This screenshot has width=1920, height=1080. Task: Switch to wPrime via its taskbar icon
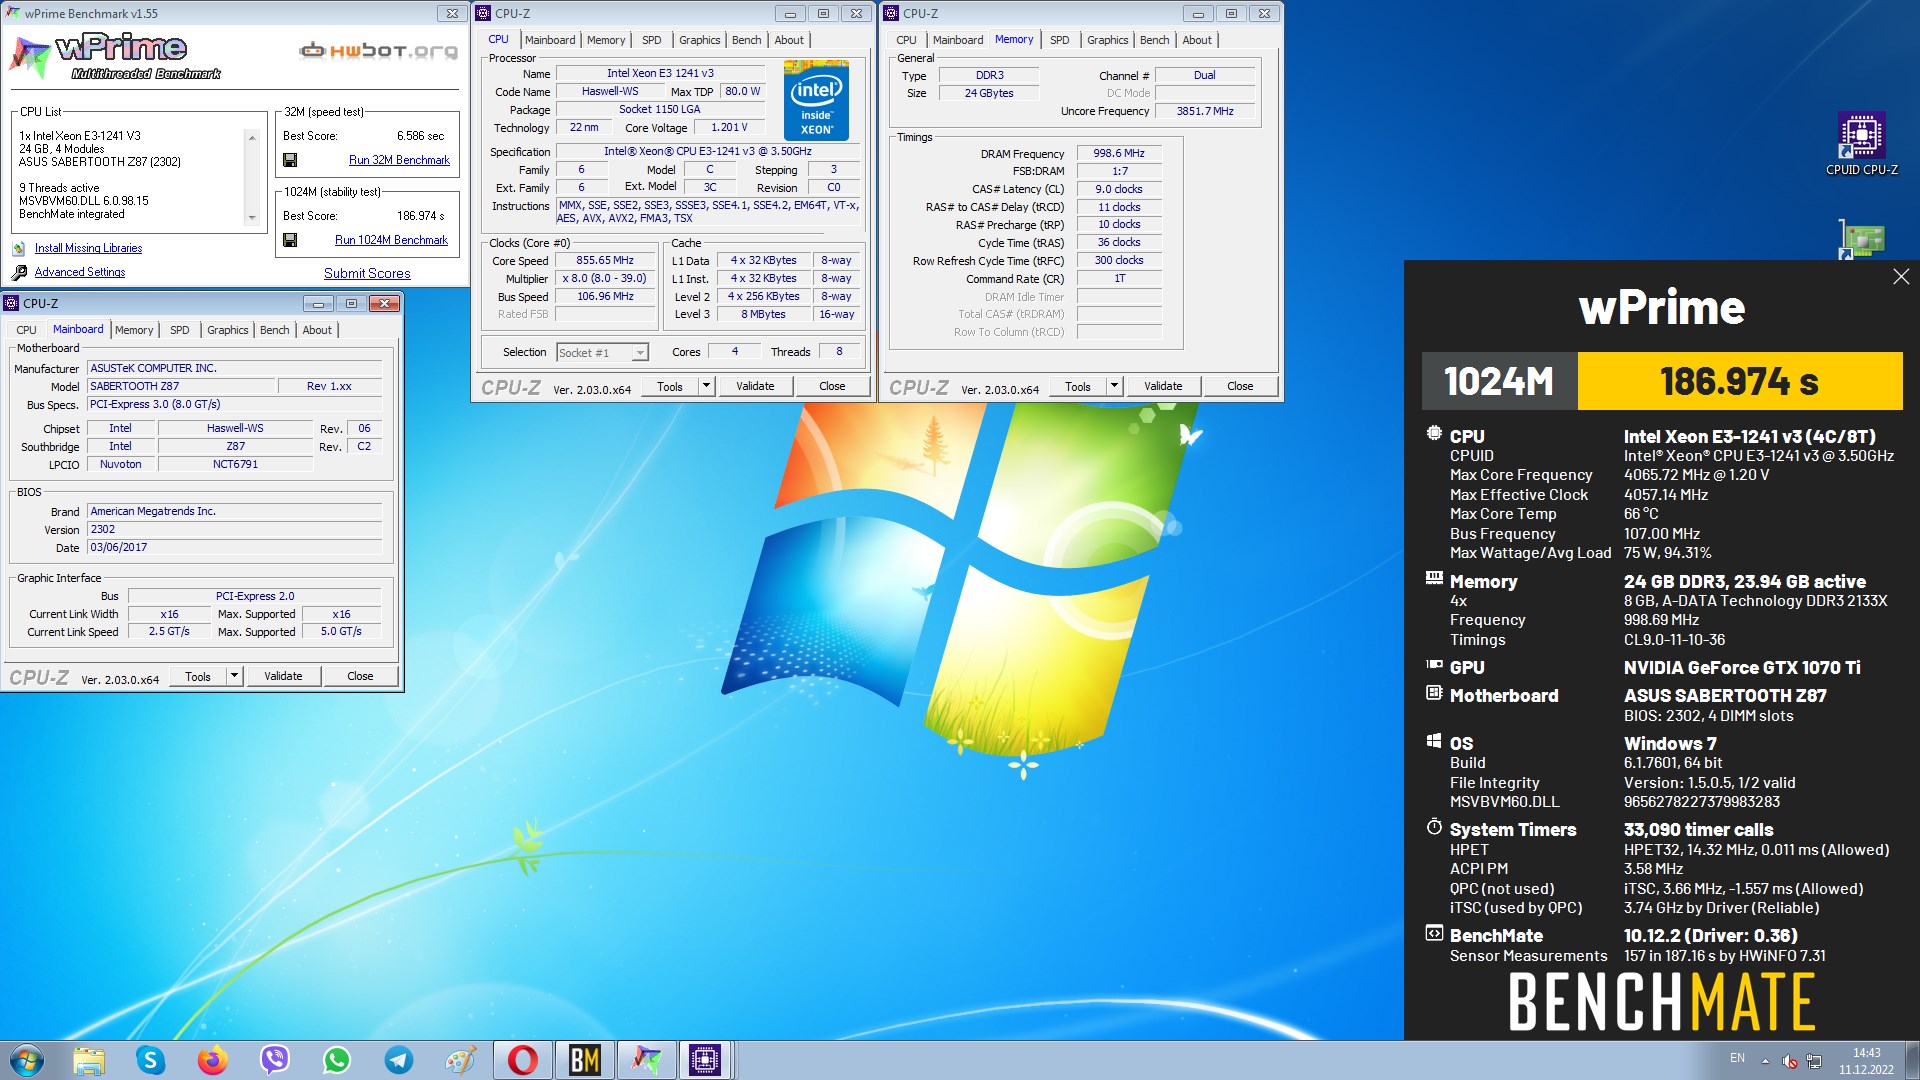[646, 1060]
